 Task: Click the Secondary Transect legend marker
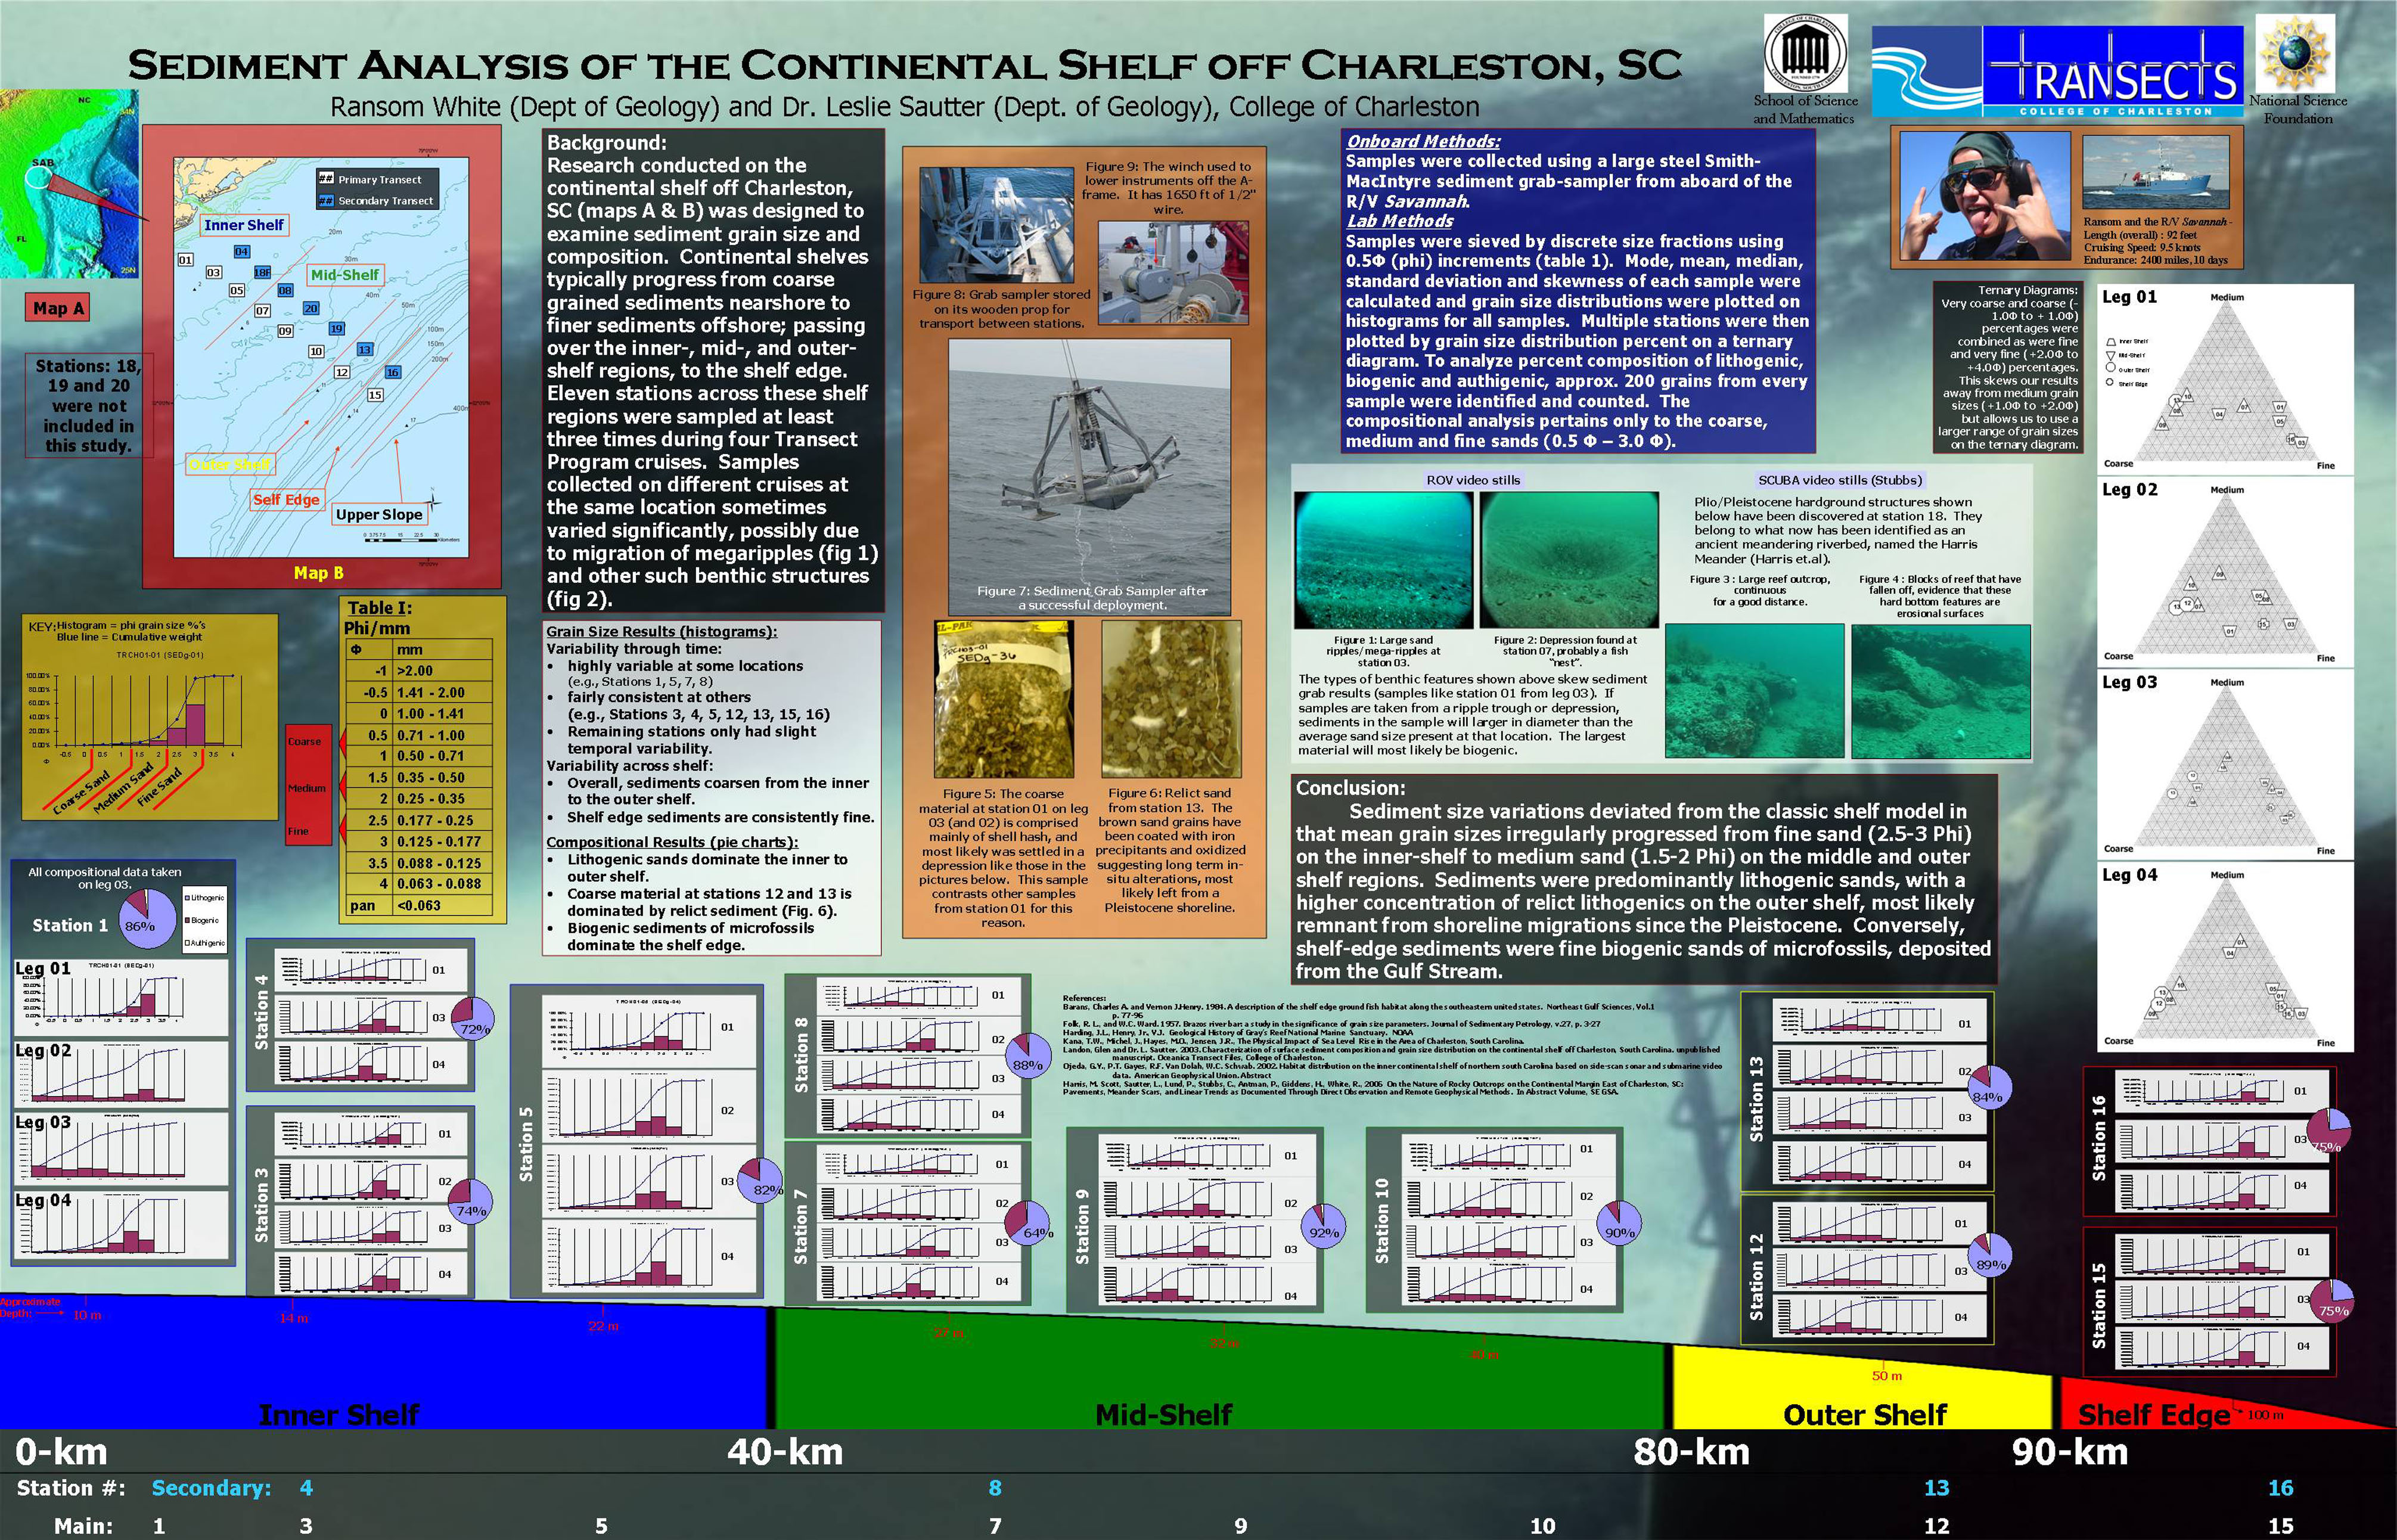coord(326,200)
